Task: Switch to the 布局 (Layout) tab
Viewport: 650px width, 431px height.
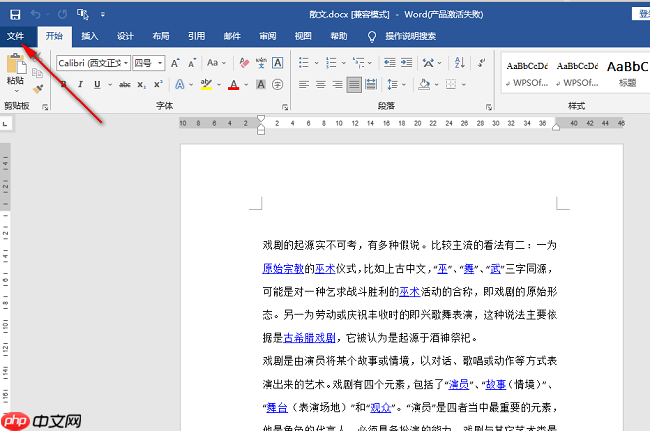Action: click(161, 36)
